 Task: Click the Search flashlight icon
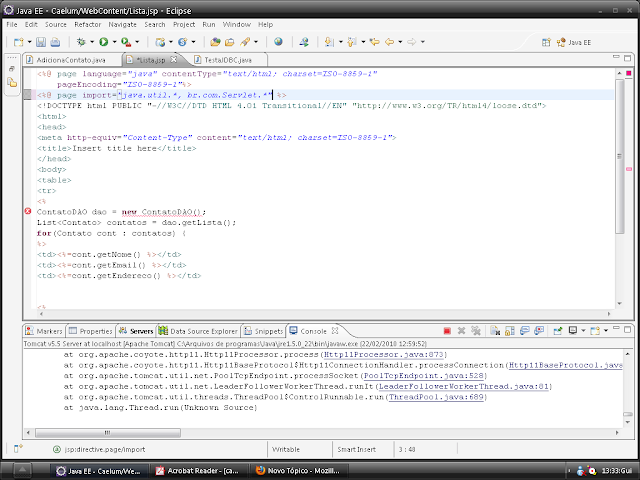(245, 42)
